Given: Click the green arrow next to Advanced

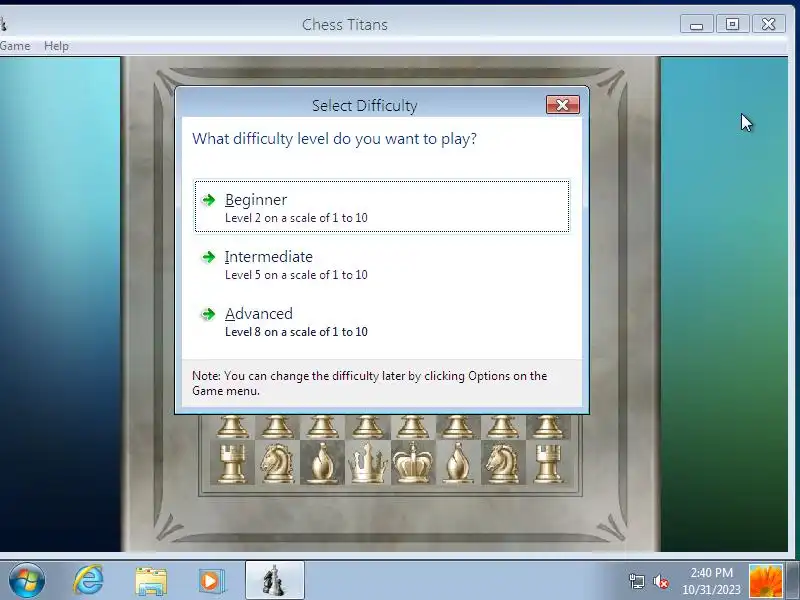Looking at the screenshot, I should [208, 314].
